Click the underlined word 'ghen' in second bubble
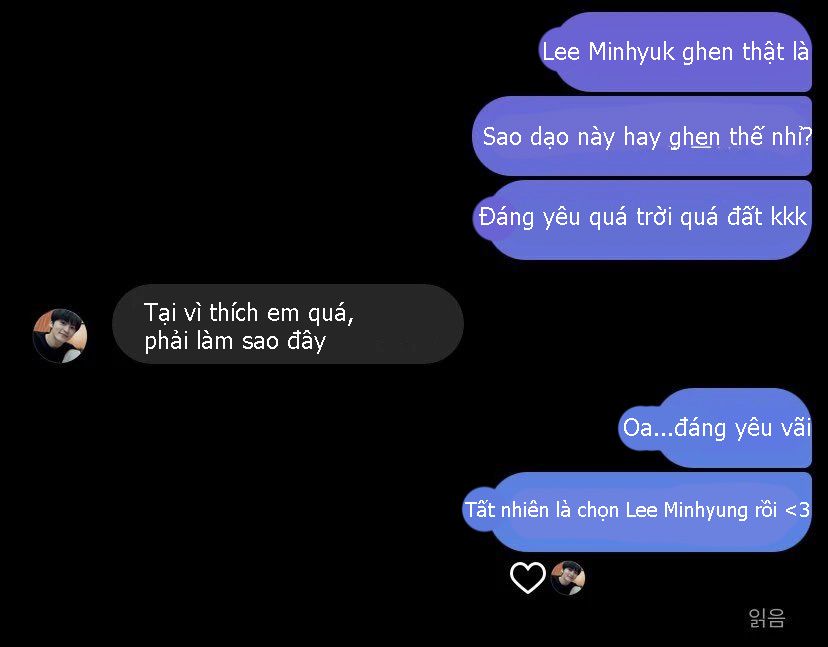828x647 pixels. [x=694, y=137]
